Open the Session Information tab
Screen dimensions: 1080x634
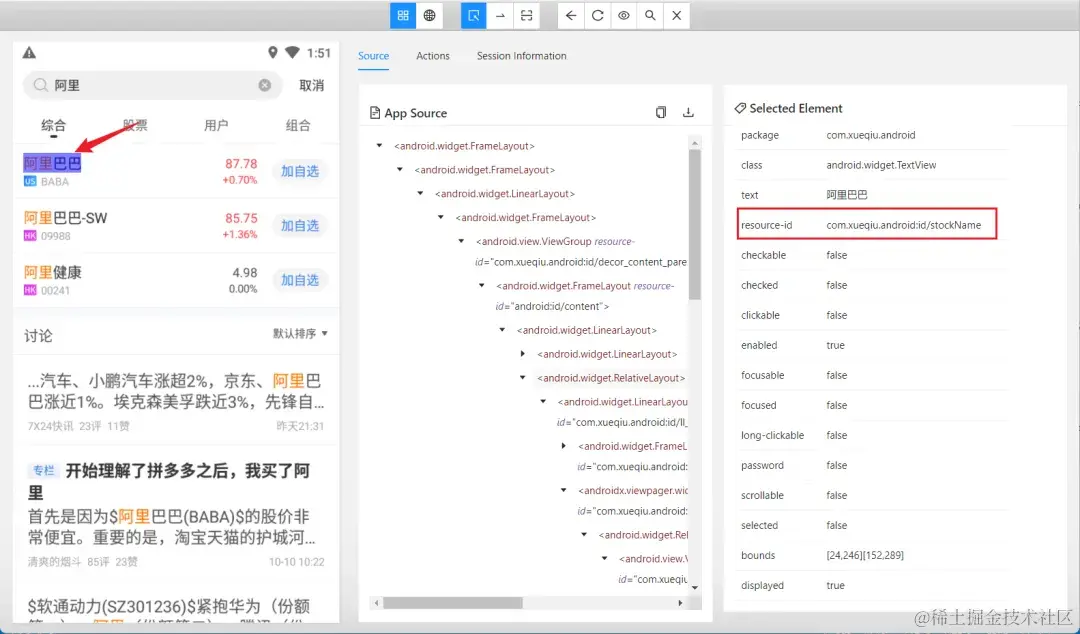point(521,56)
